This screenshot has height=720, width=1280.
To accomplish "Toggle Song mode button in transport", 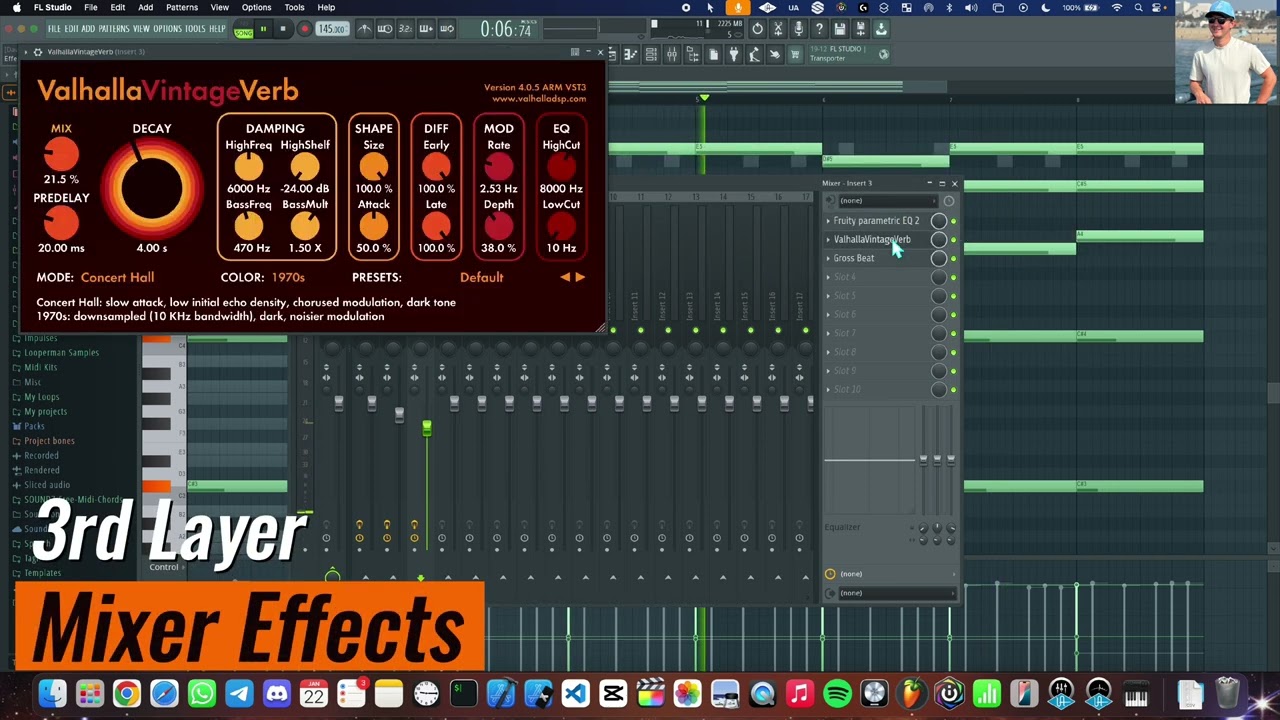I will point(243,31).
